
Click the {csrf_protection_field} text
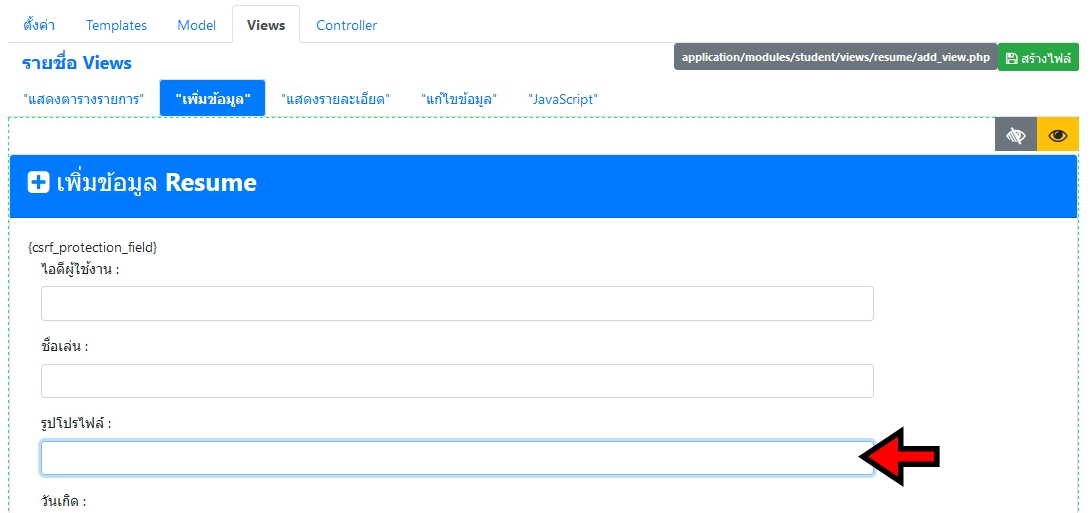pos(93,247)
